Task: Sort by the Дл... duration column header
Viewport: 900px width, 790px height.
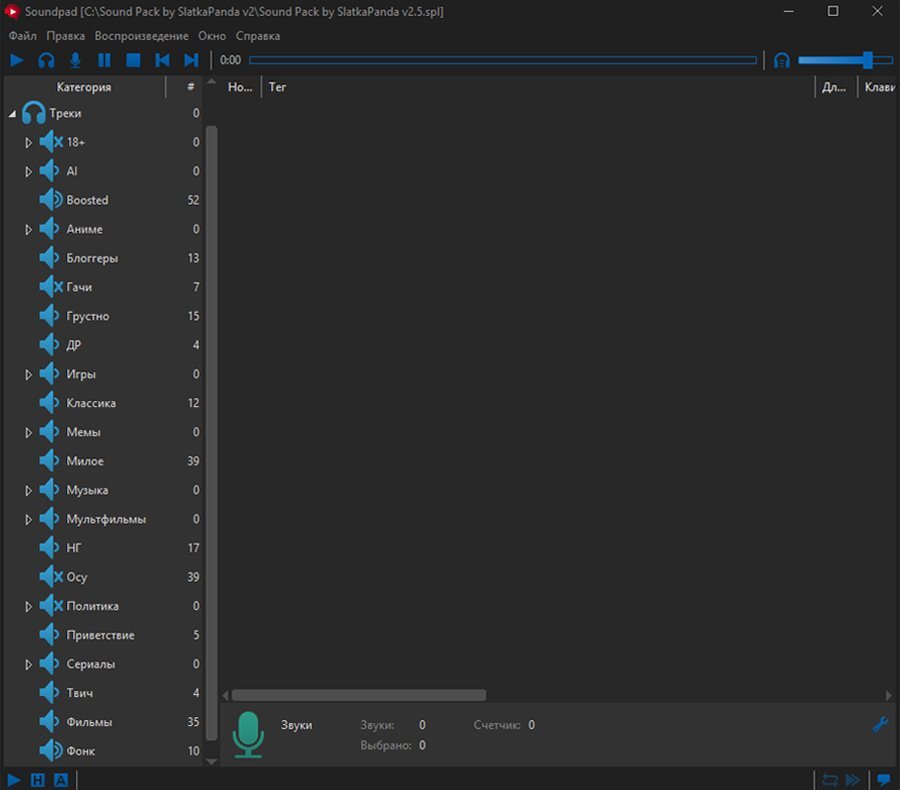Action: pyautogui.click(x=834, y=87)
